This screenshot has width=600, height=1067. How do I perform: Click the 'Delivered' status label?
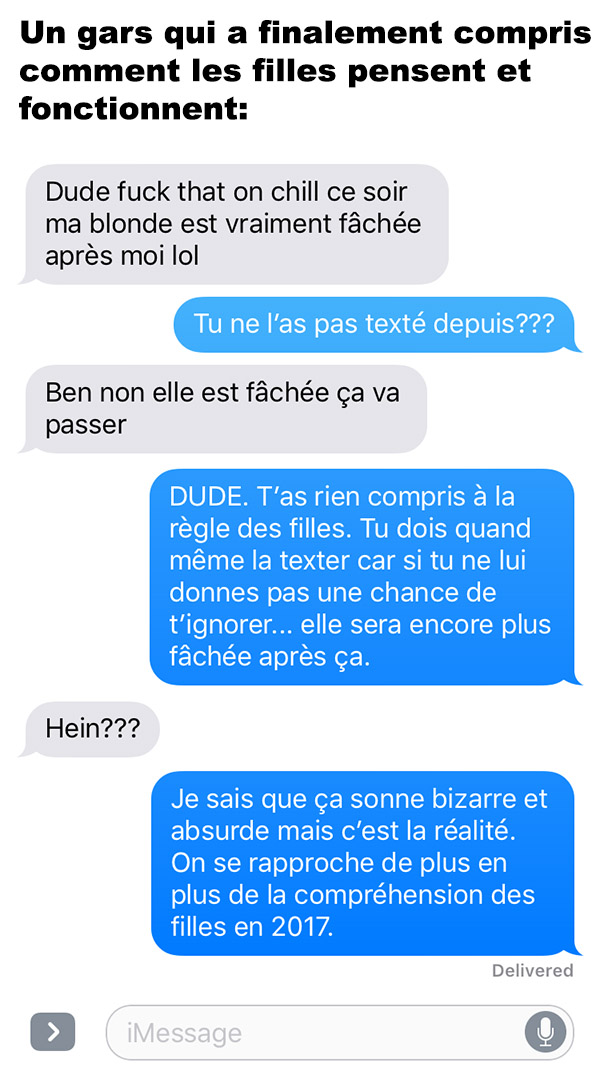click(x=533, y=970)
